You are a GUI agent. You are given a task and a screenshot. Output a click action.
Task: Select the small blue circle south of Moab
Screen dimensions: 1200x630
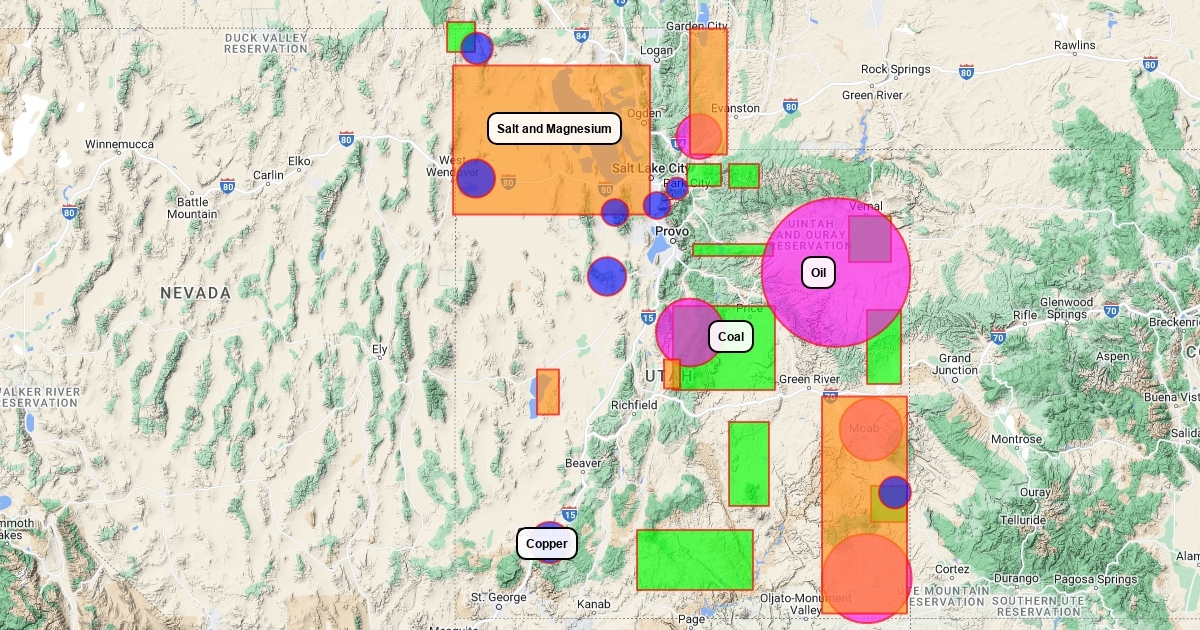click(x=894, y=492)
